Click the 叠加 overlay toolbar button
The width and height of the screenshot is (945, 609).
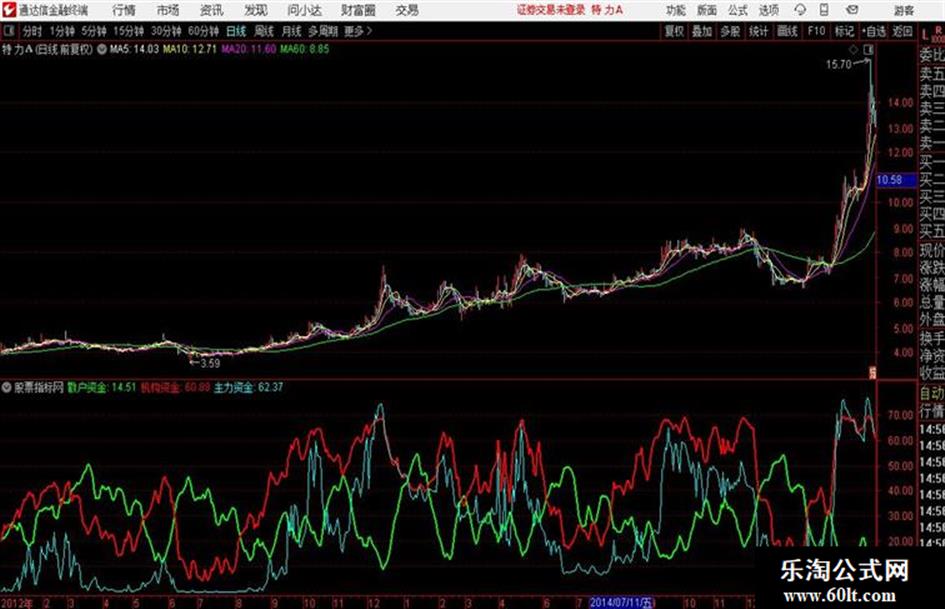pyautogui.click(x=702, y=31)
